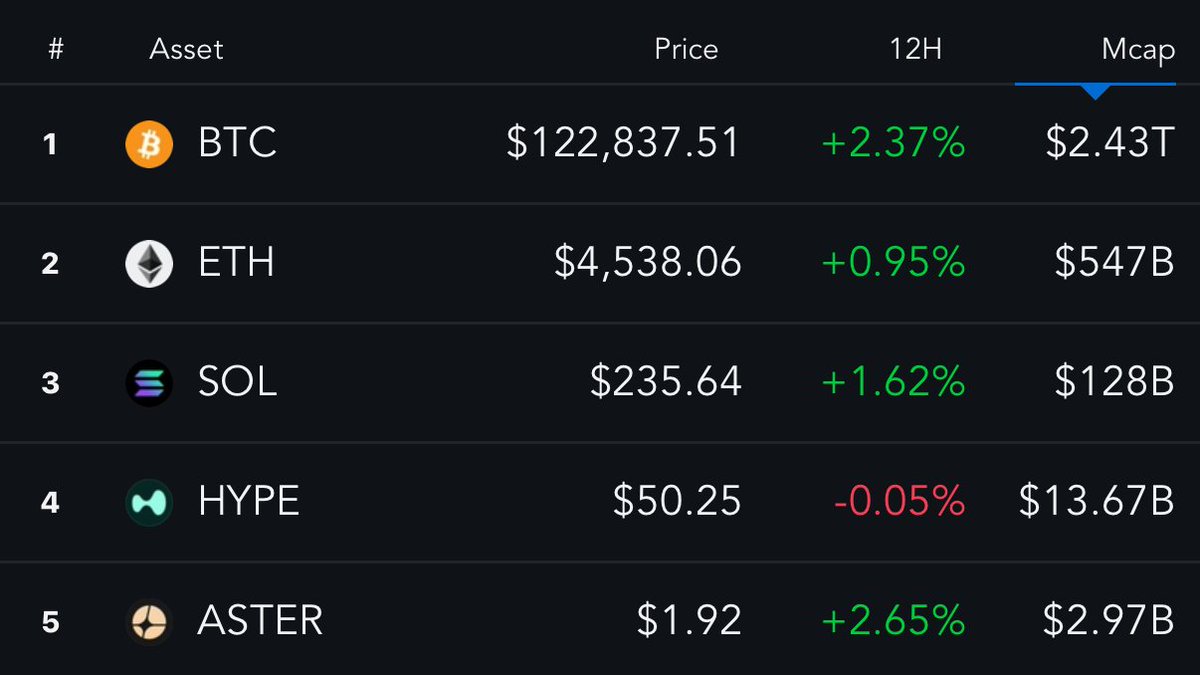This screenshot has height=675, width=1200.
Task: Sort assets by Price header
Action: point(686,50)
